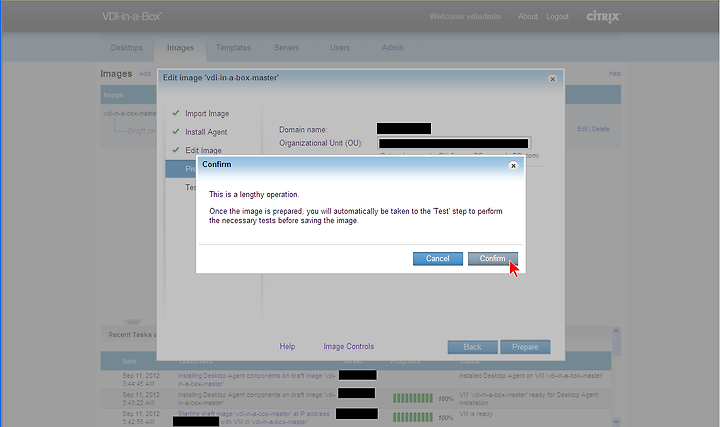720x427 pixels.
Task: Open 3:43:22 AM Installing Desktop Agent task link
Action: click(257, 399)
